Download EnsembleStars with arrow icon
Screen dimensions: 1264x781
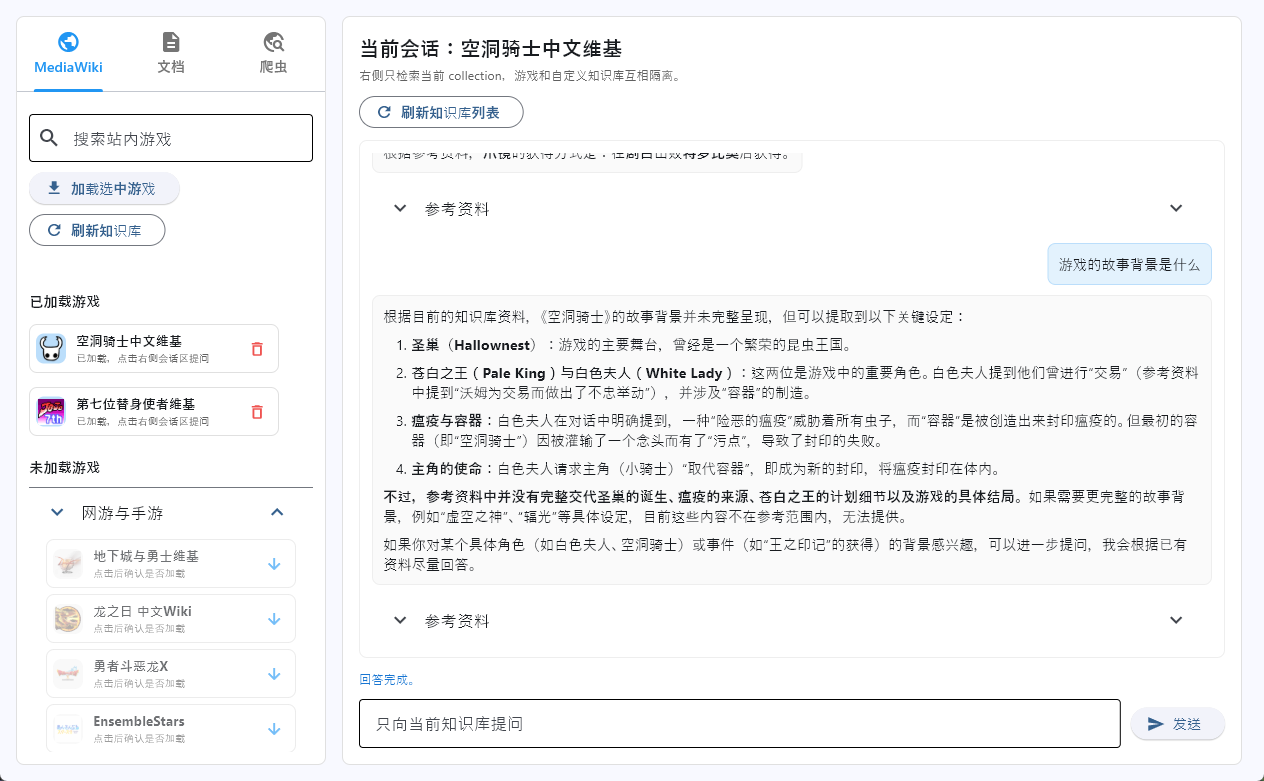[x=274, y=729]
